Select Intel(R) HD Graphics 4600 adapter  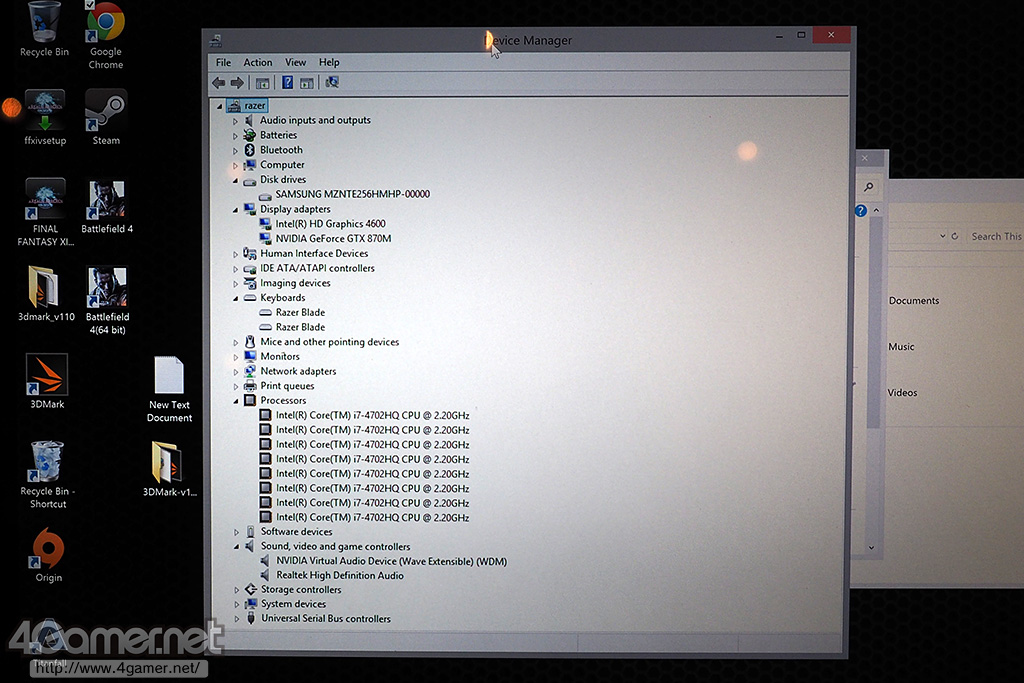tap(330, 224)
